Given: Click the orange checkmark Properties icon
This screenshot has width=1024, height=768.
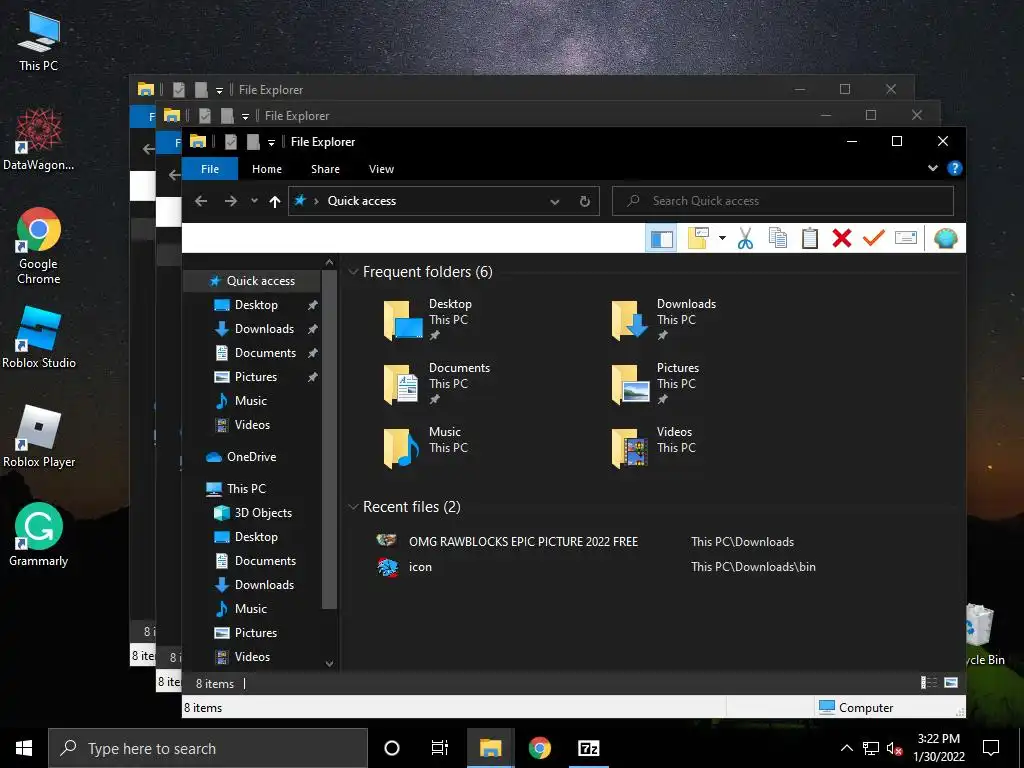Looking at the screenshot, I should 874,238.
